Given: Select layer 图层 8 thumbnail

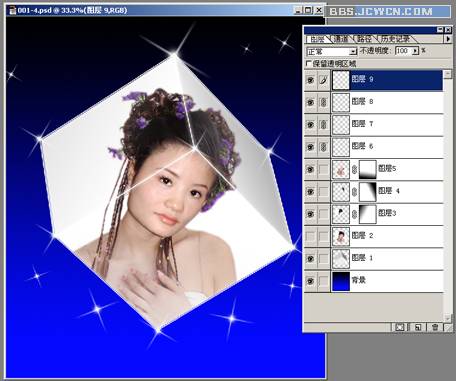Looking at the screenshot, I should (x=341, y=102).
